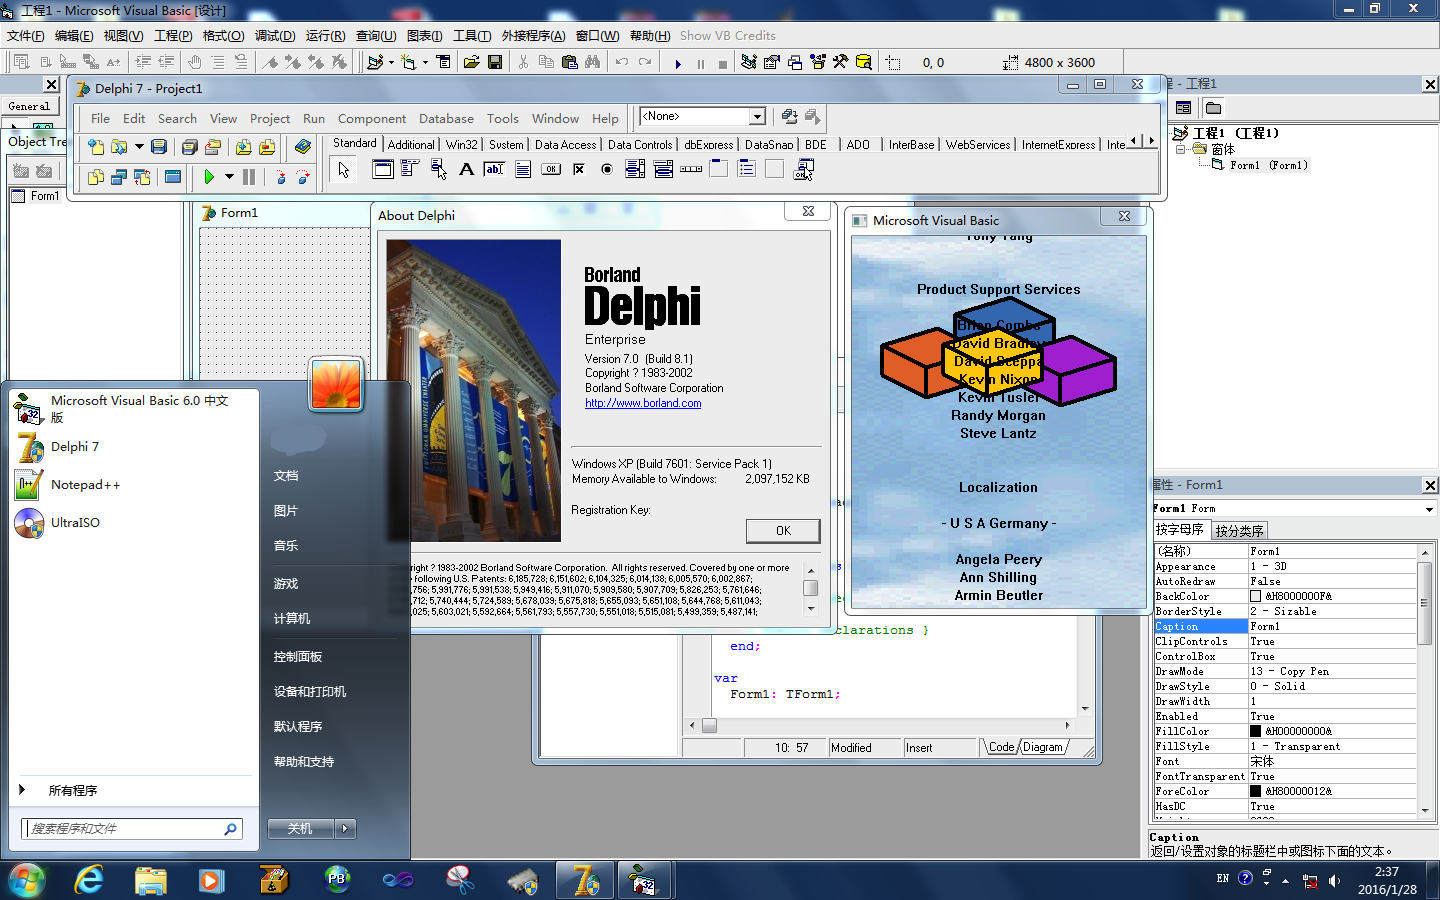This screenshot has height=900, width=1440.
Task: Open 控制面板 in Start menu
Action: pos(298,656)
